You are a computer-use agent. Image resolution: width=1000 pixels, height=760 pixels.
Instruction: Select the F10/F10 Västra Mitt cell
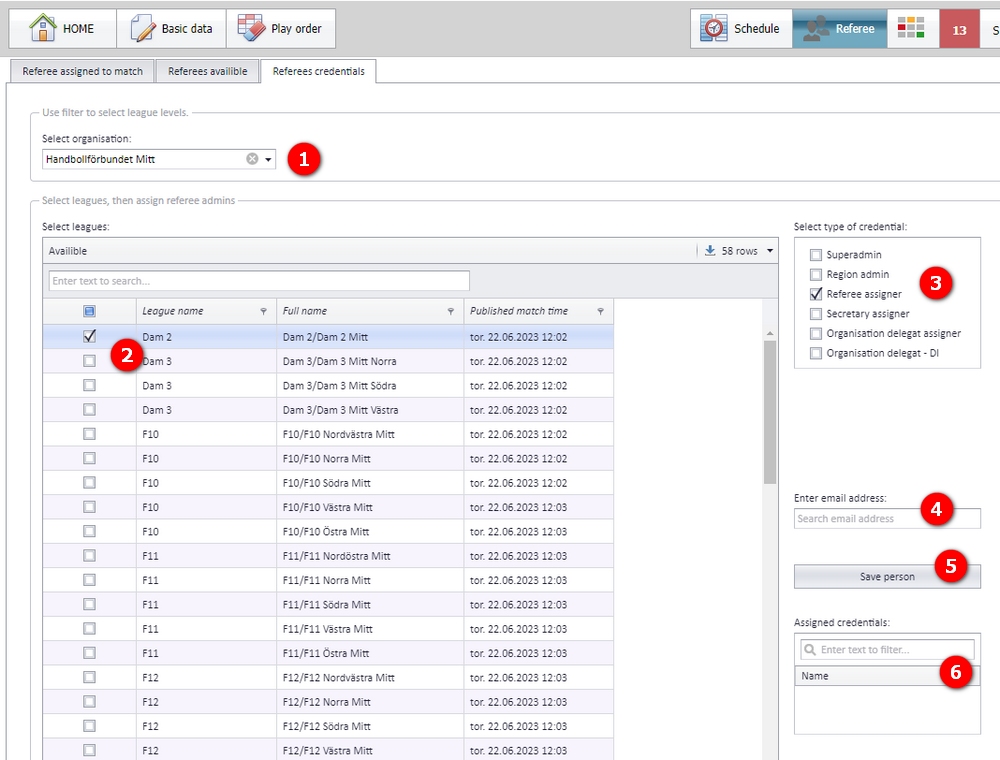pos(370,507)
